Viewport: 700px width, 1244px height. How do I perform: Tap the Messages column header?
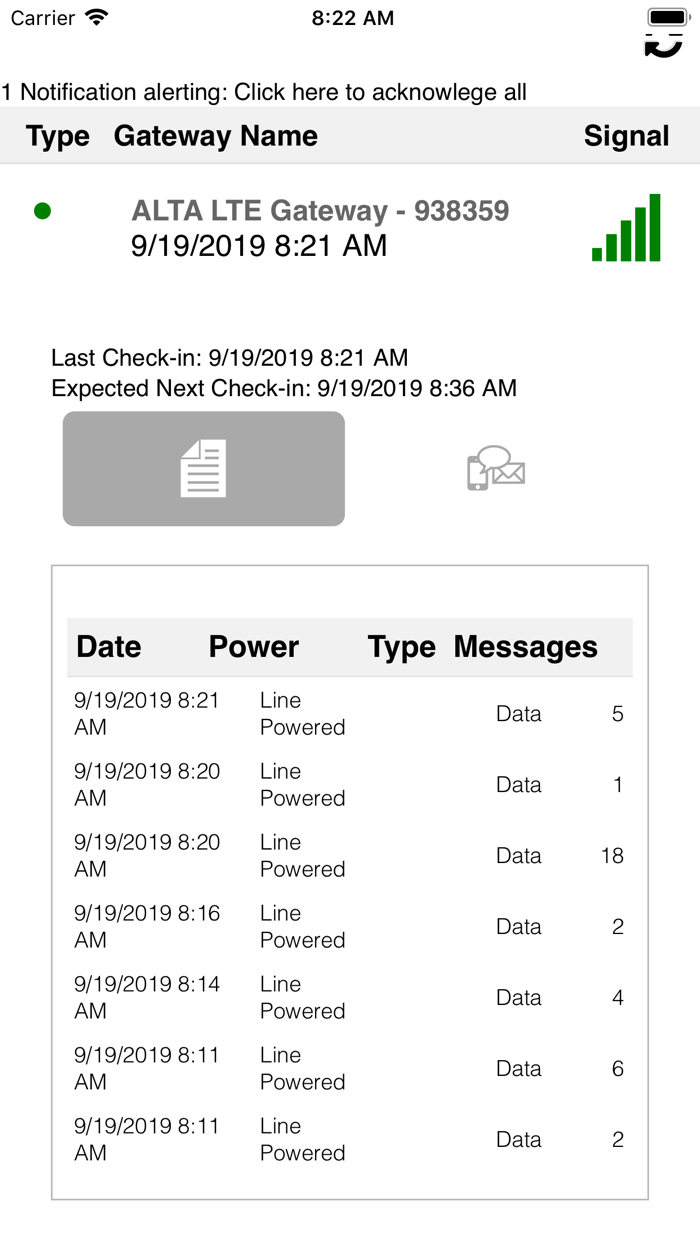[525, 646]
